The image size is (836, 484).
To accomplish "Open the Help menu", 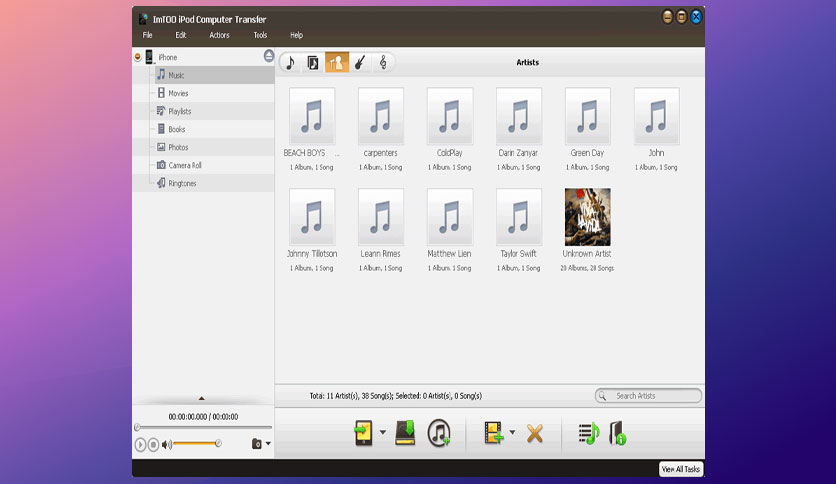I will (296, 35).
